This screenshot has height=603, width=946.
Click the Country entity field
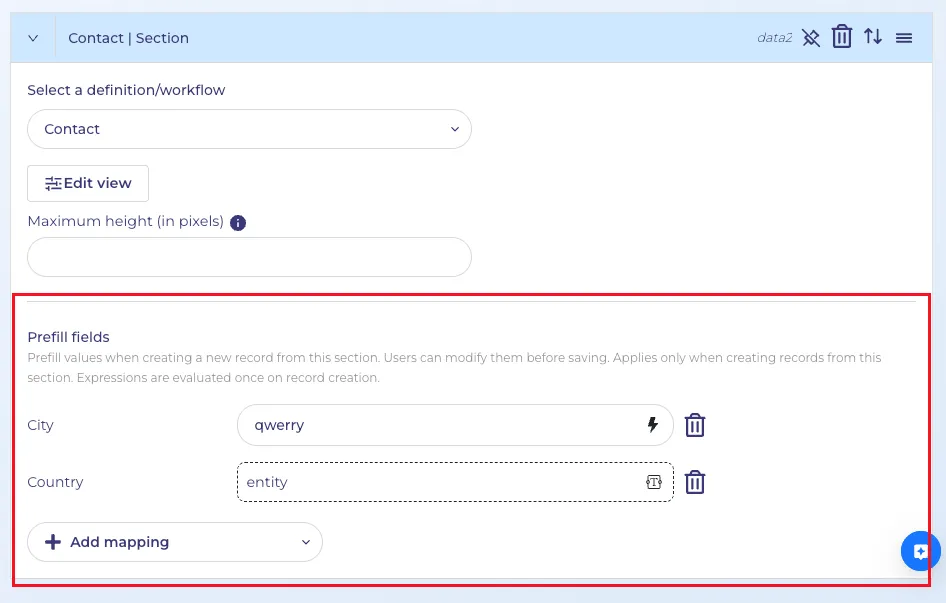point(455,482)
